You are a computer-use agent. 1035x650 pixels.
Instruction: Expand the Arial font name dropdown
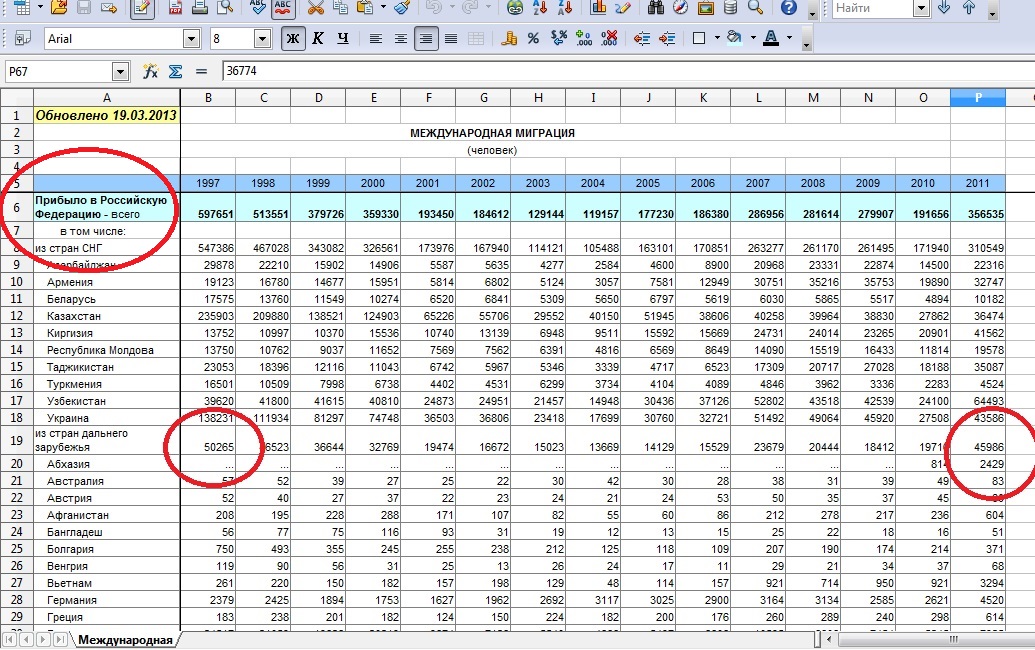pyautogui.click(x=191, y=39)
